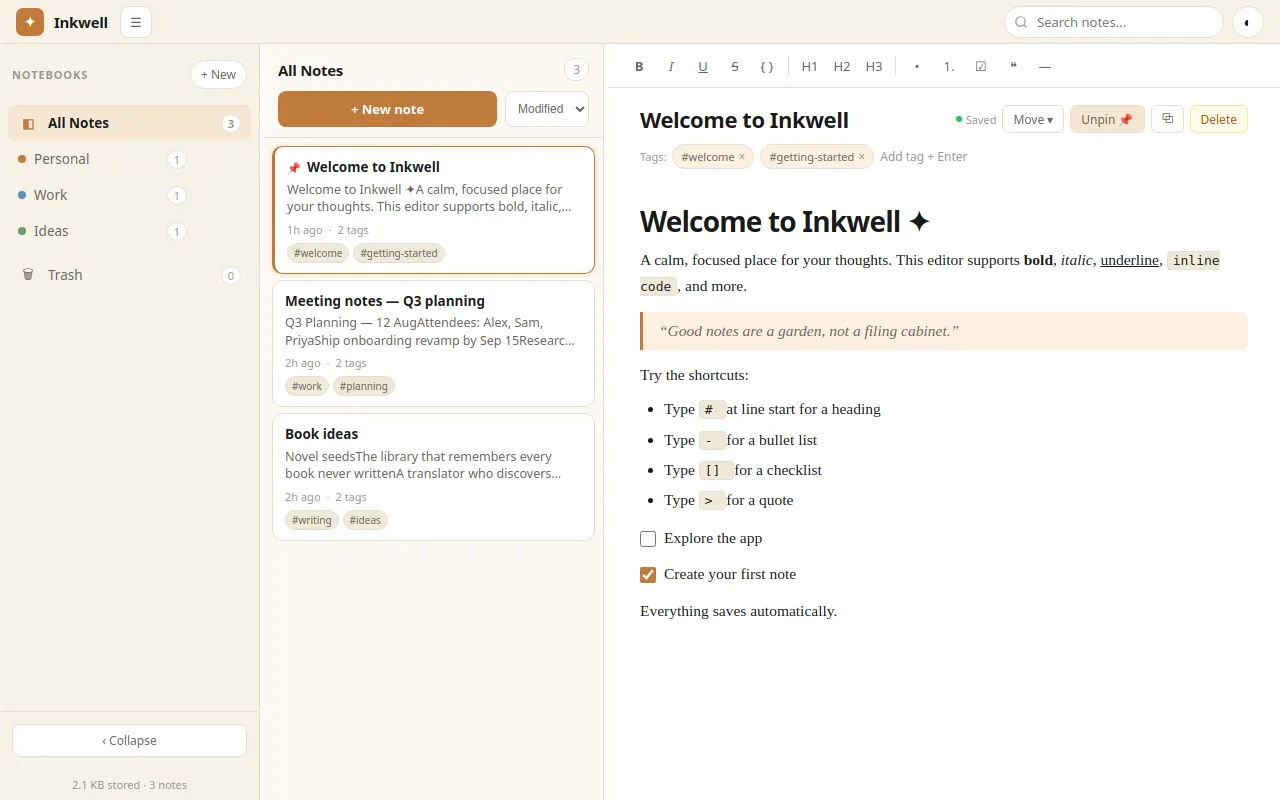1280x800 pixels.
Task: Create a note with '+ New note'
Action: 387,109
